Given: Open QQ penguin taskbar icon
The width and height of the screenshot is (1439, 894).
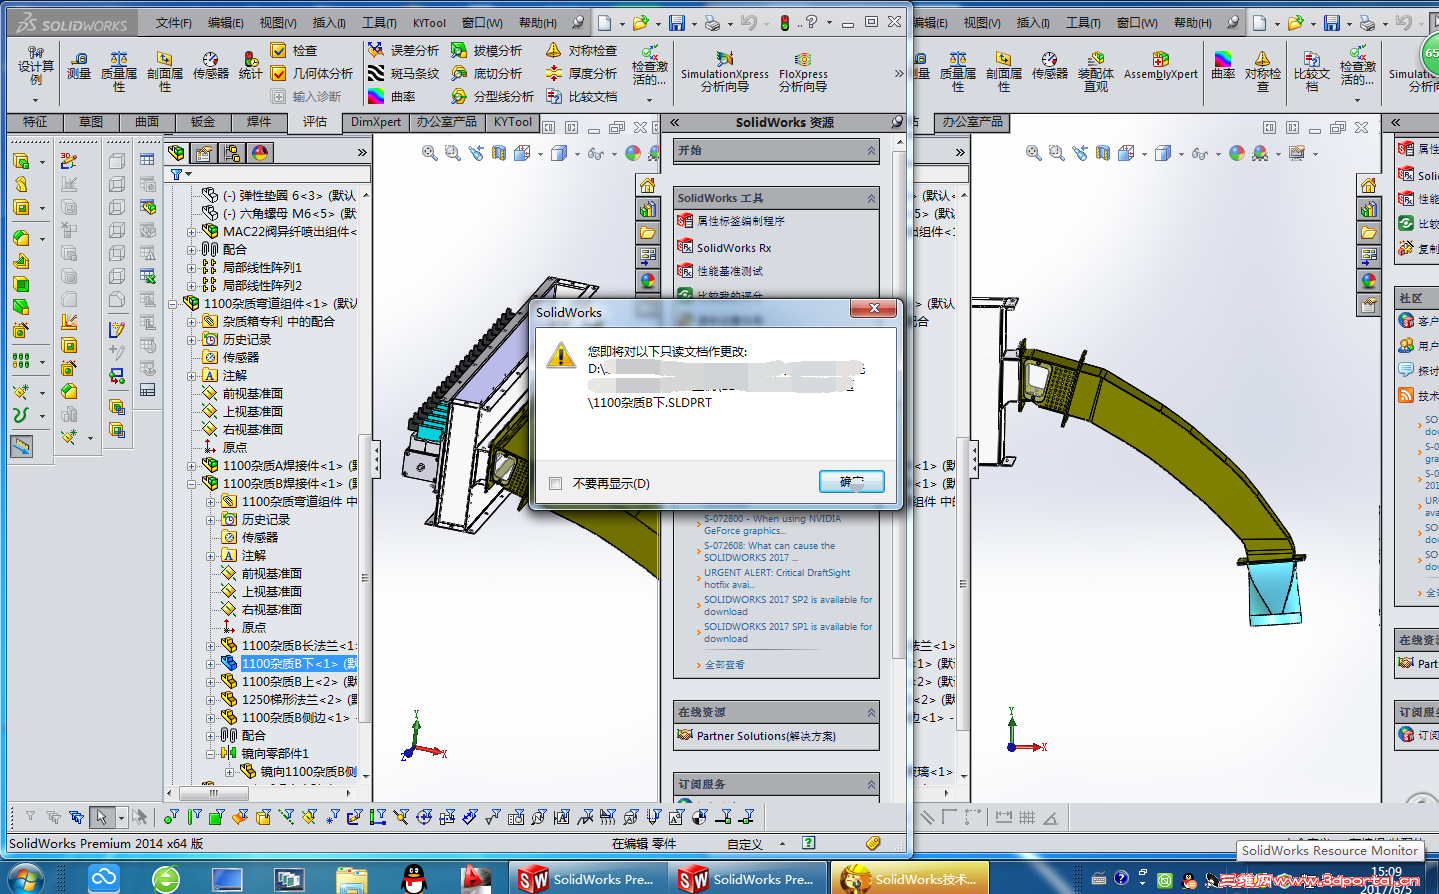Looking at the screenshot, I should [x=414, y=879].
